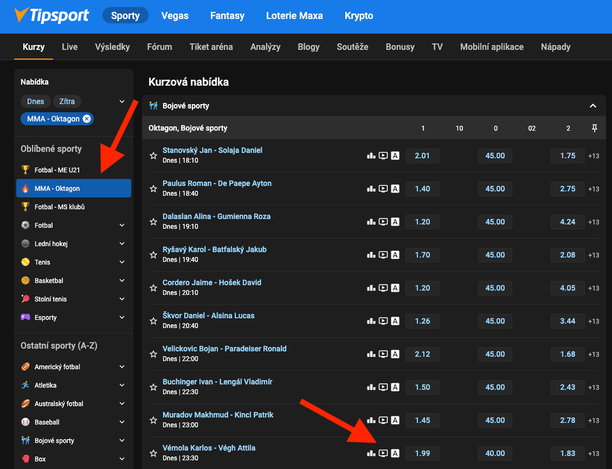Open live stream icon for Buchinger Ivan match
The height and width of the screenshot is (469, 612).
coord(383,387)
